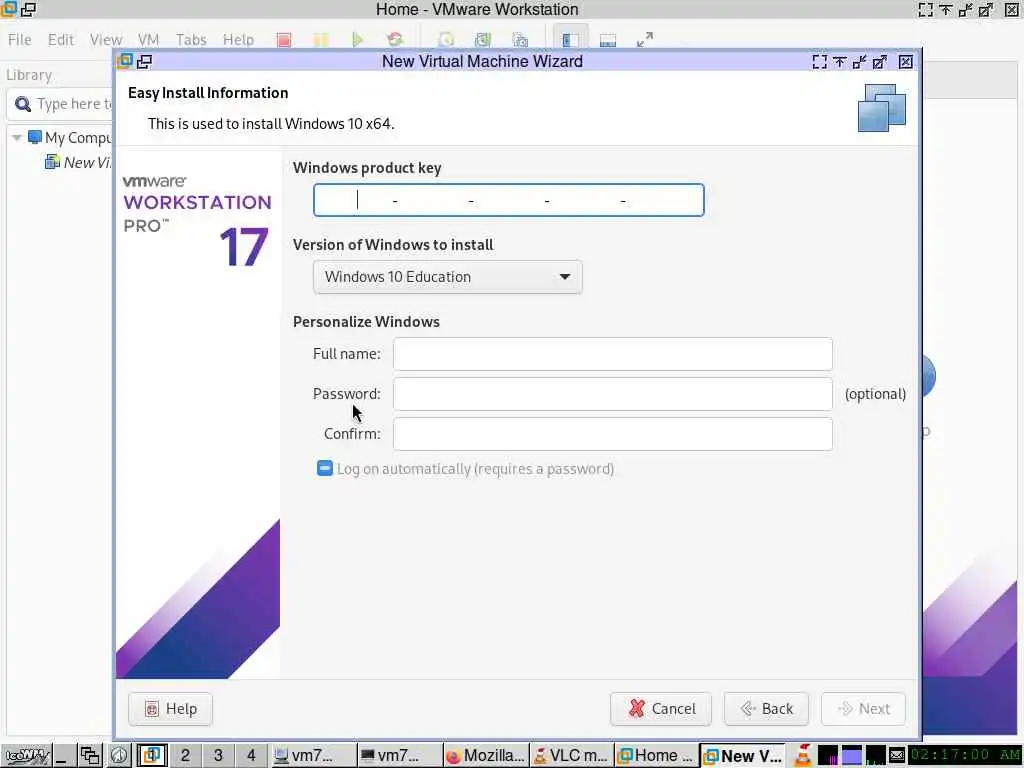Toggle the library sidebar view icon
The height and width of the screenshot is (768, 1024).
click(570, 40)
